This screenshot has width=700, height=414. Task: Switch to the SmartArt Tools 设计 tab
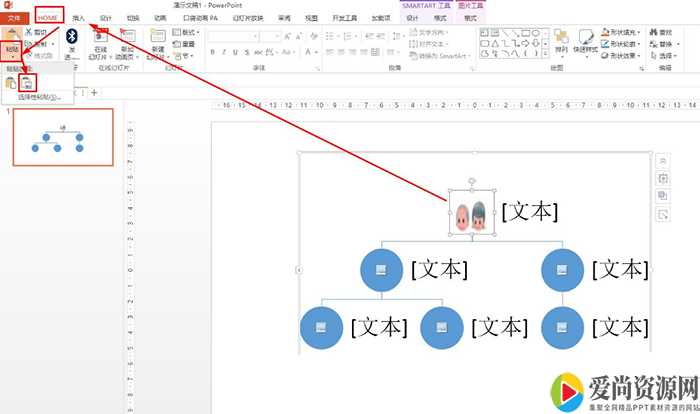tap(412, 18)
